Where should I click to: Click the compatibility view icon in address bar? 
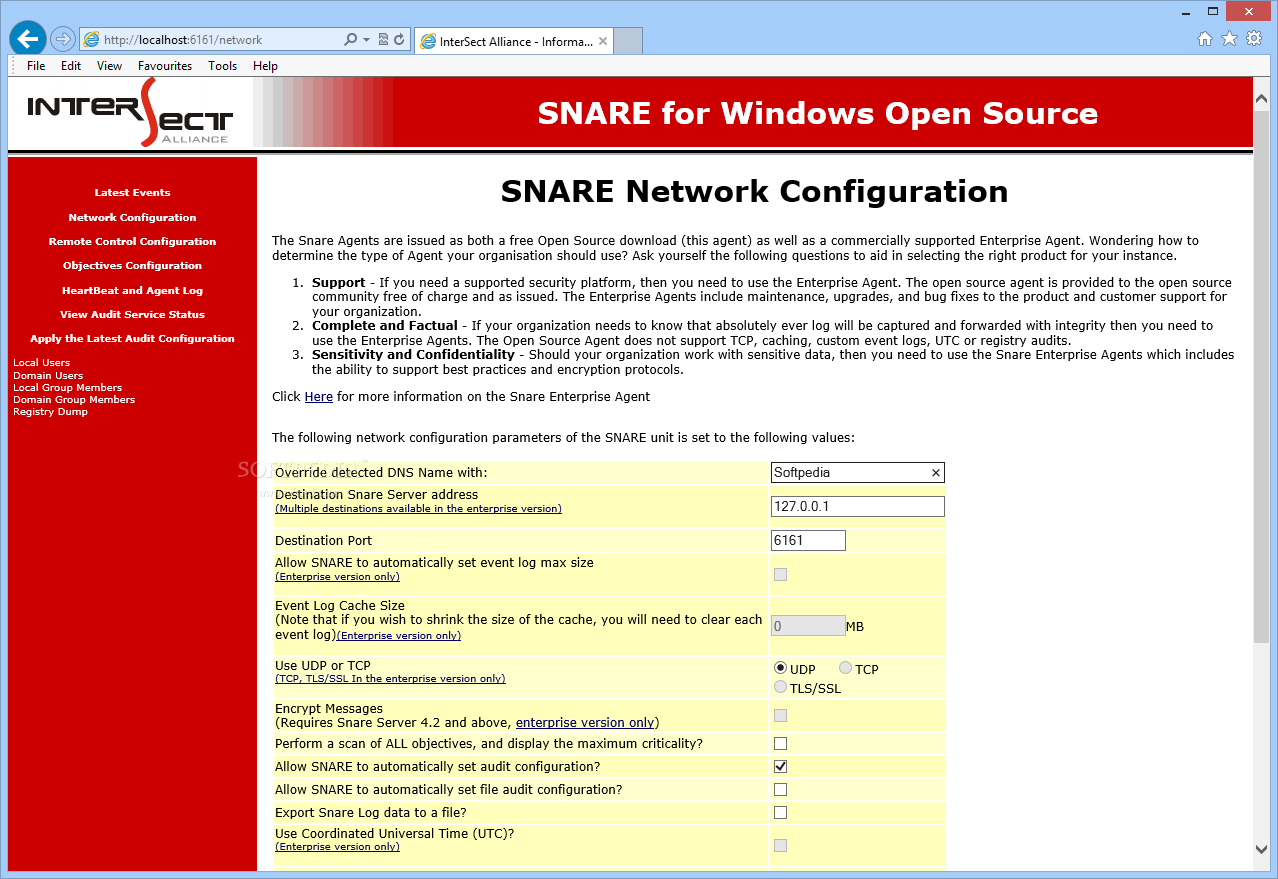pos(383,40)
